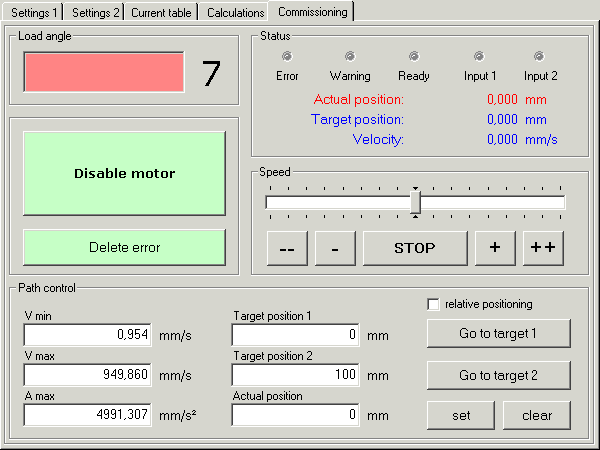Click the double minus speed button

tap(287, 248)
